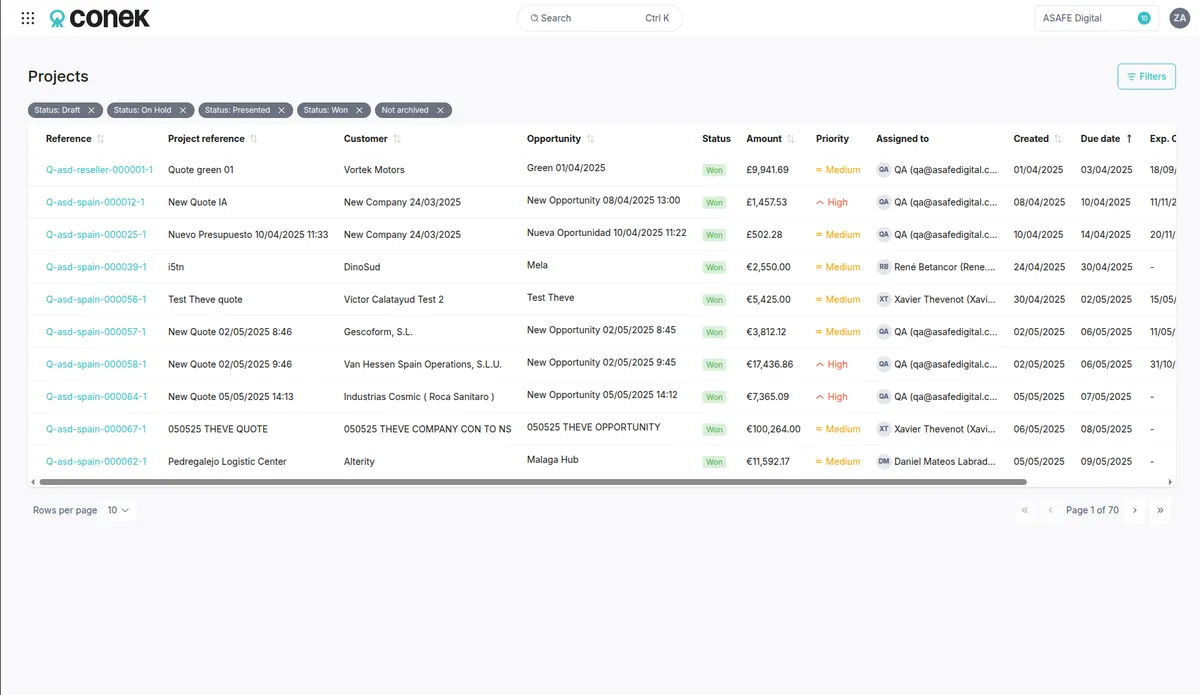Open project Q-asd-spain-000056-1
Image resolution: width=1200 pixels, height=695 pixels.
[96, 299]
